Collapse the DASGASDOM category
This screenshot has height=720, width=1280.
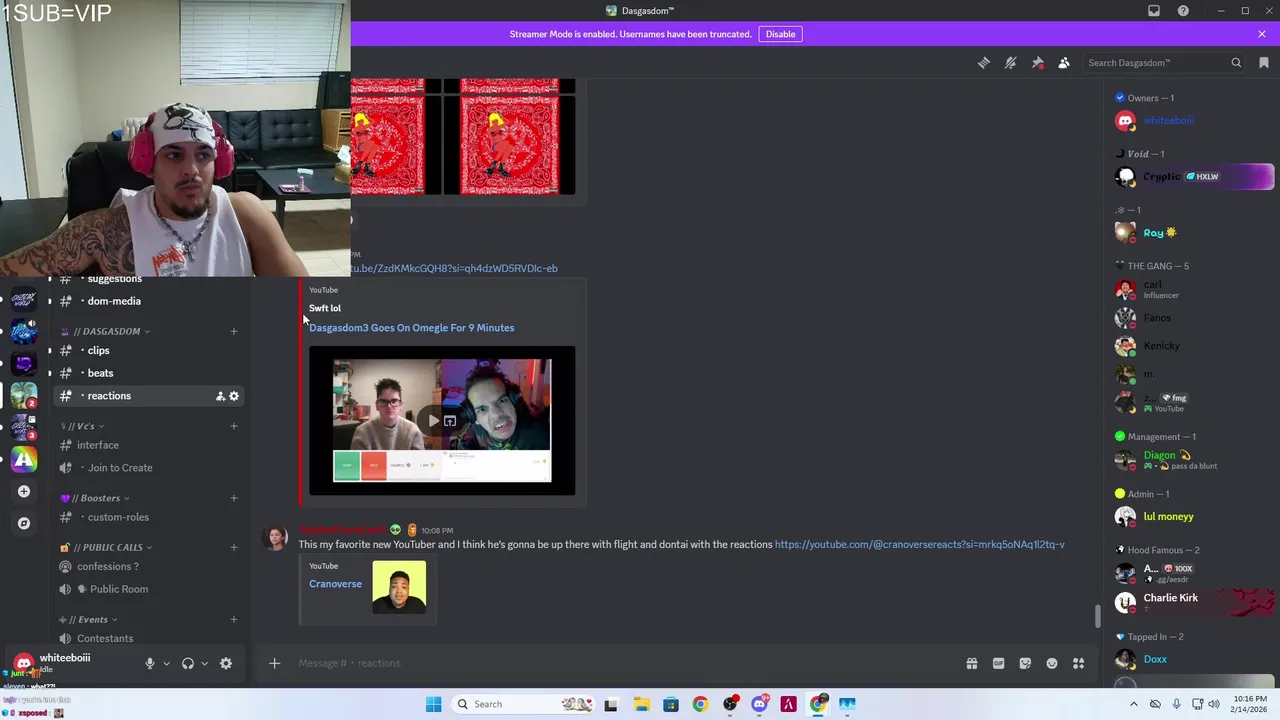tap(106, 331)
